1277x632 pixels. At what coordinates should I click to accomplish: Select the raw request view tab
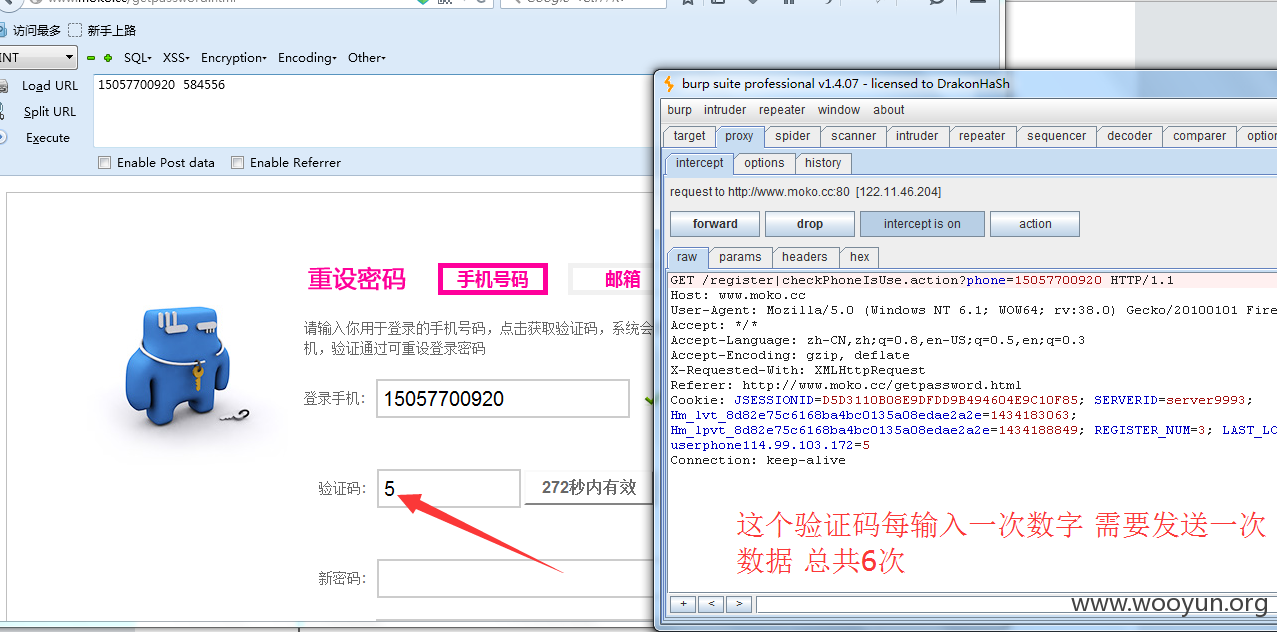[x=687, y=257]
